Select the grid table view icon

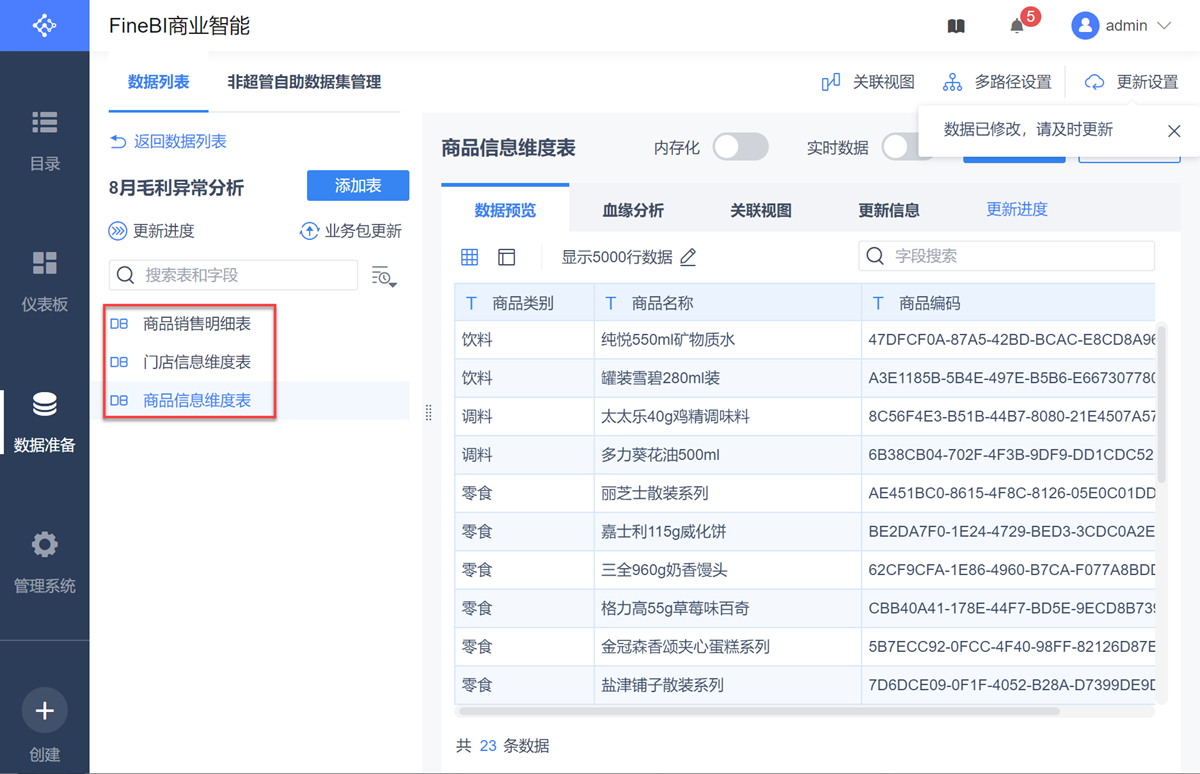click(469, 257)
